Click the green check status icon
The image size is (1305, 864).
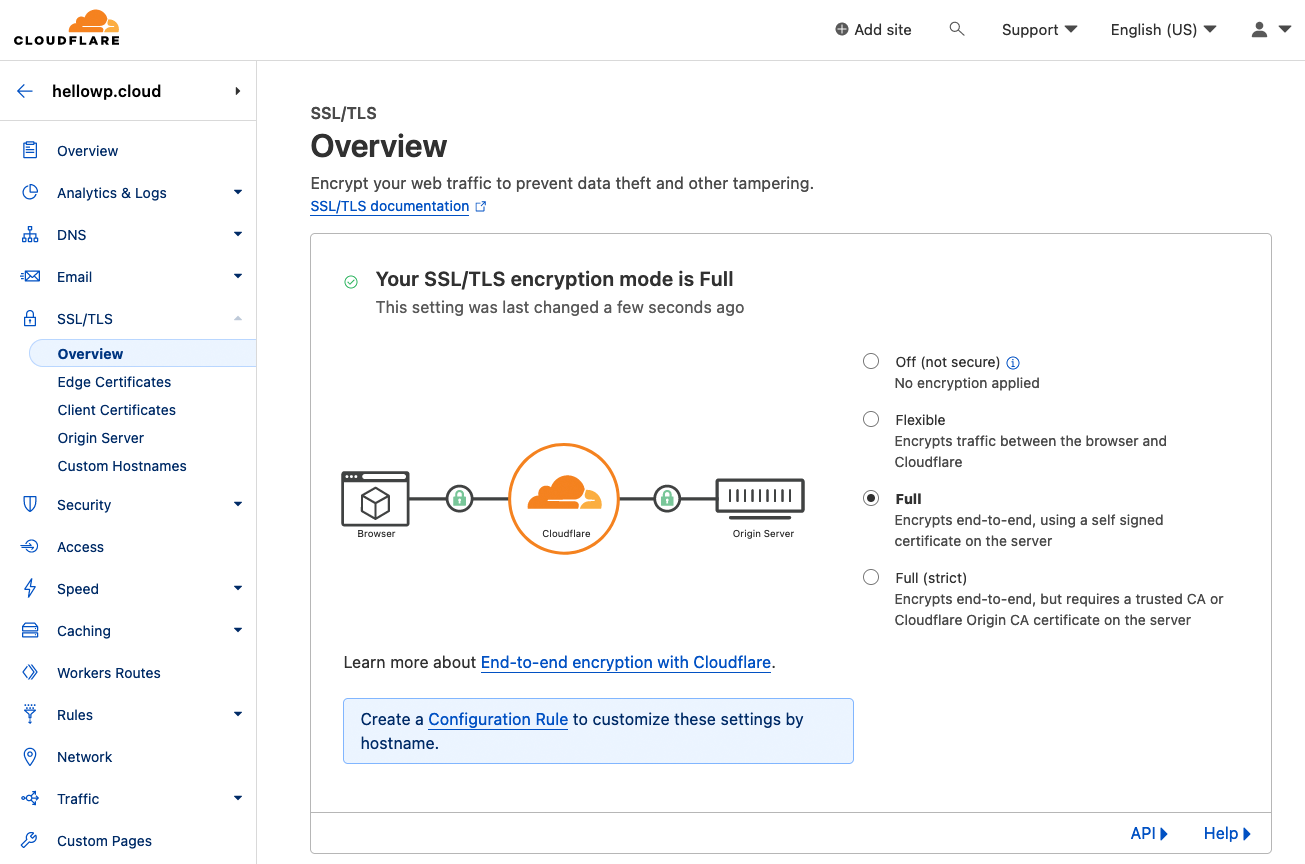(351, 282)
